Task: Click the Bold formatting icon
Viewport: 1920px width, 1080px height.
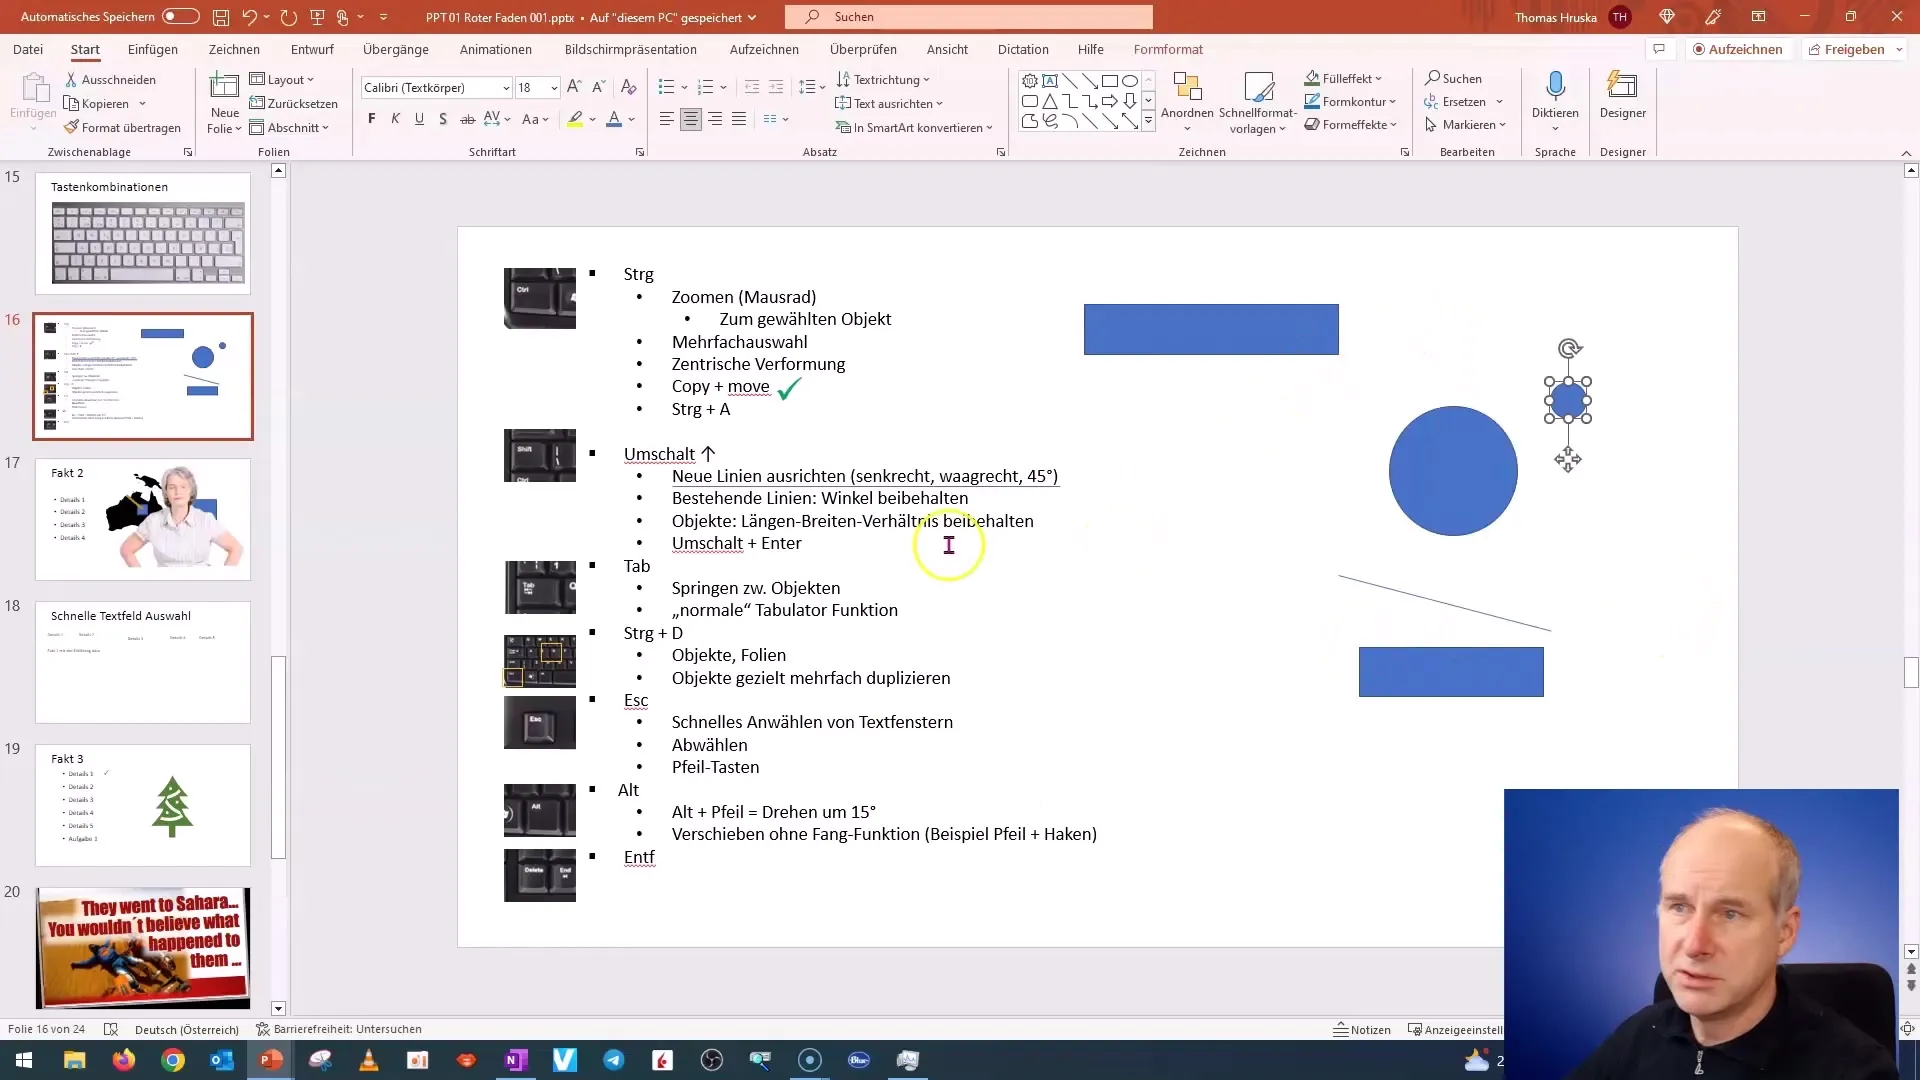Action: point(372,120)
